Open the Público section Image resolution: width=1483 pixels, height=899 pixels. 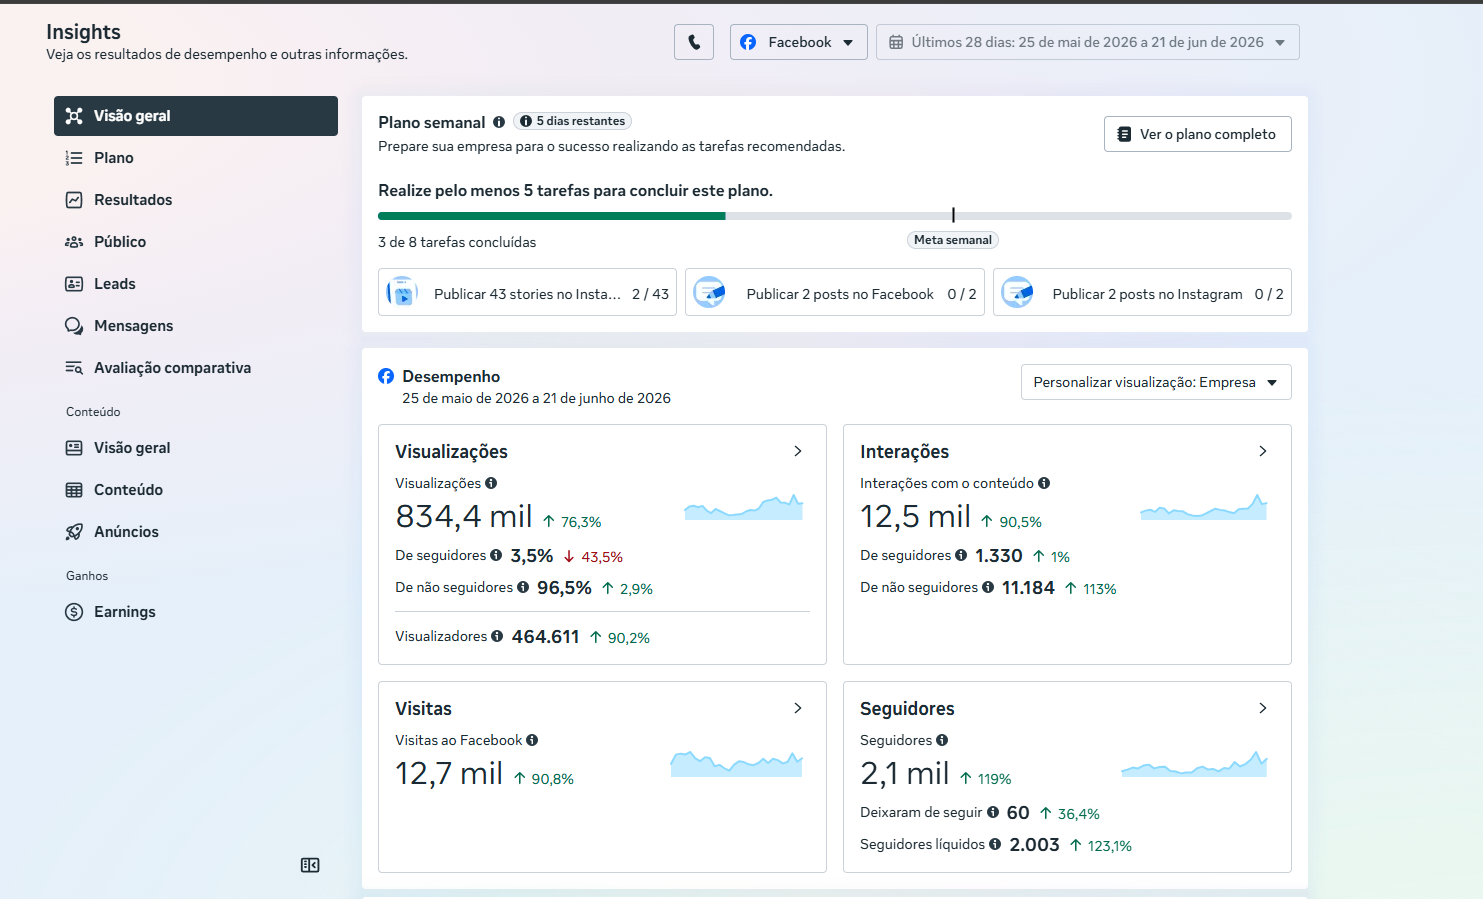pos(196,242)
